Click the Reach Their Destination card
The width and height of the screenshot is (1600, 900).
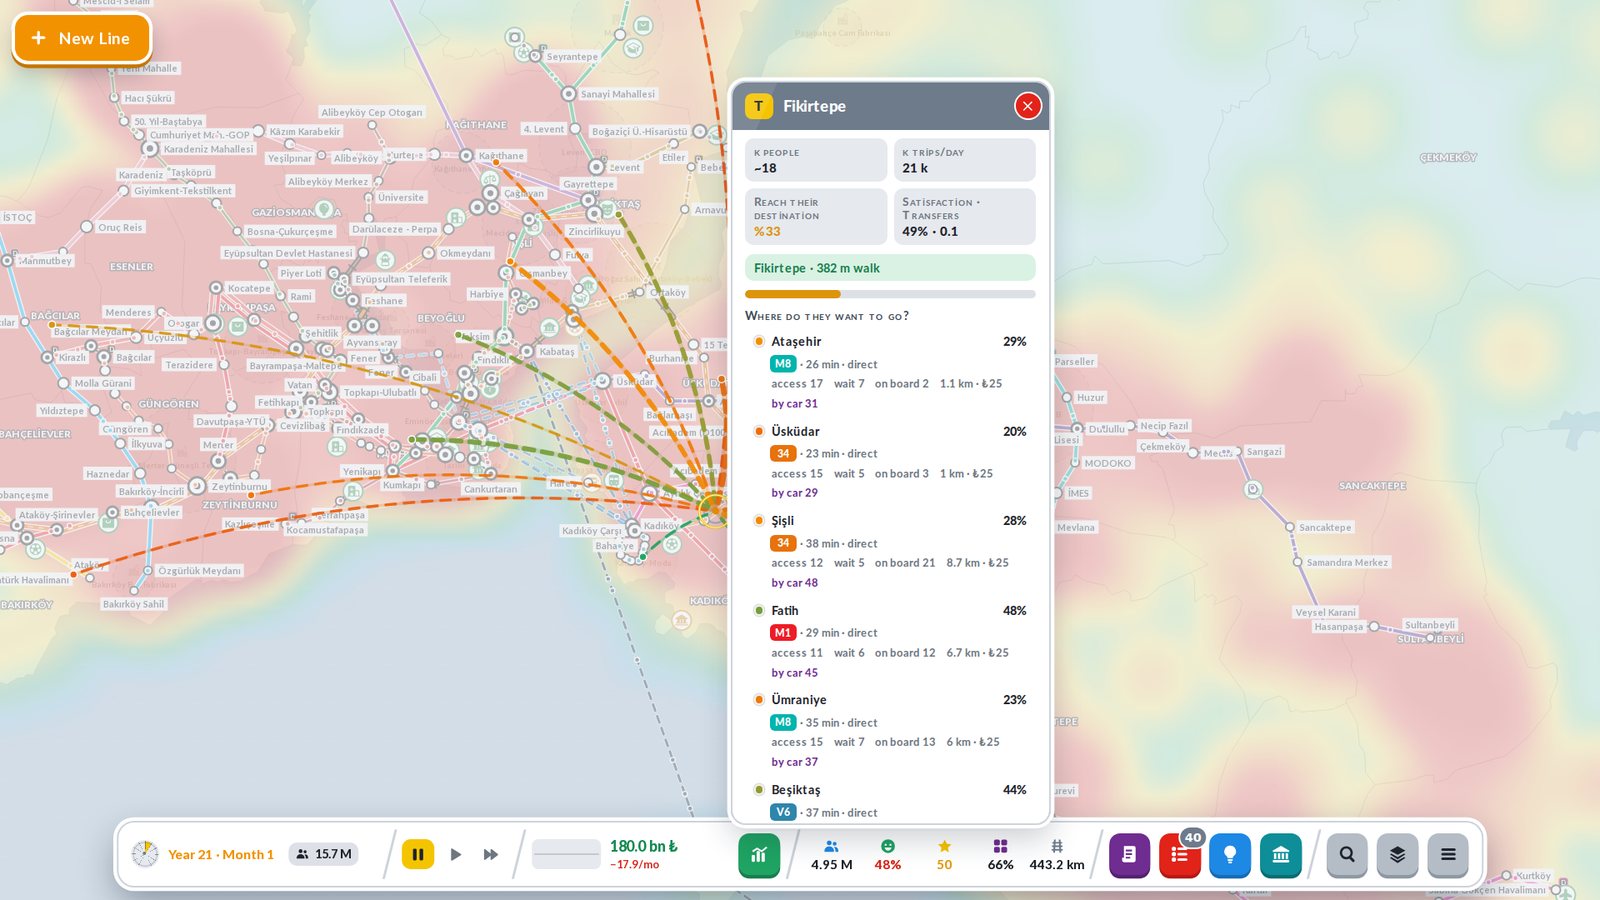tap(816, 216)
